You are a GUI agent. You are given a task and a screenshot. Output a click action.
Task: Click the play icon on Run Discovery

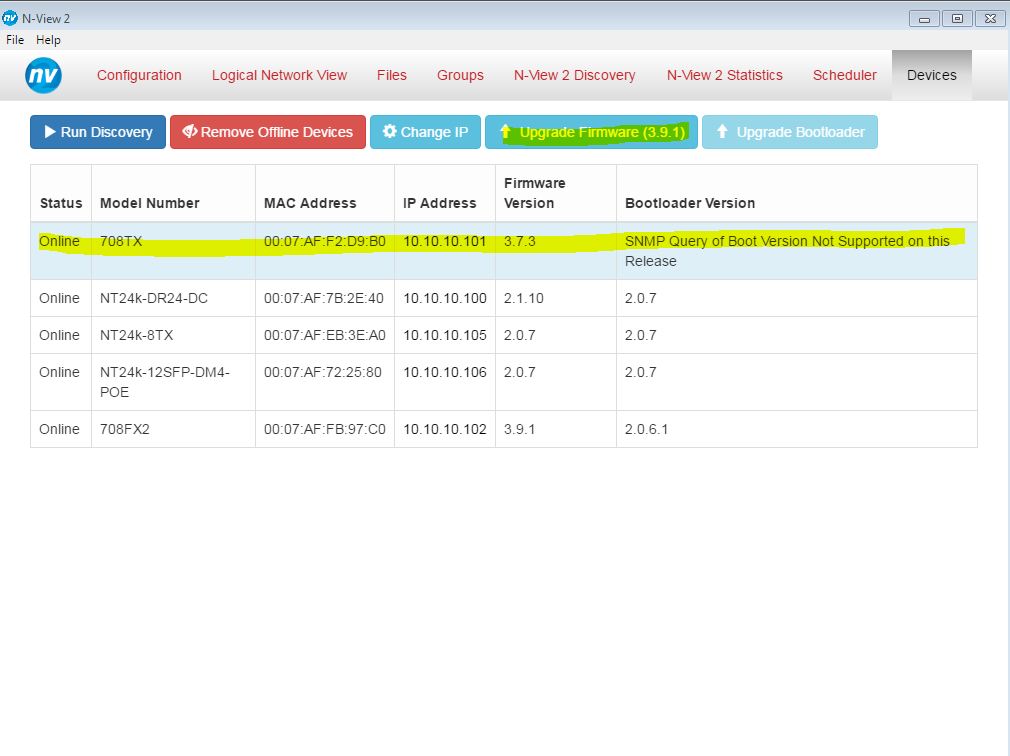point(50,132)
